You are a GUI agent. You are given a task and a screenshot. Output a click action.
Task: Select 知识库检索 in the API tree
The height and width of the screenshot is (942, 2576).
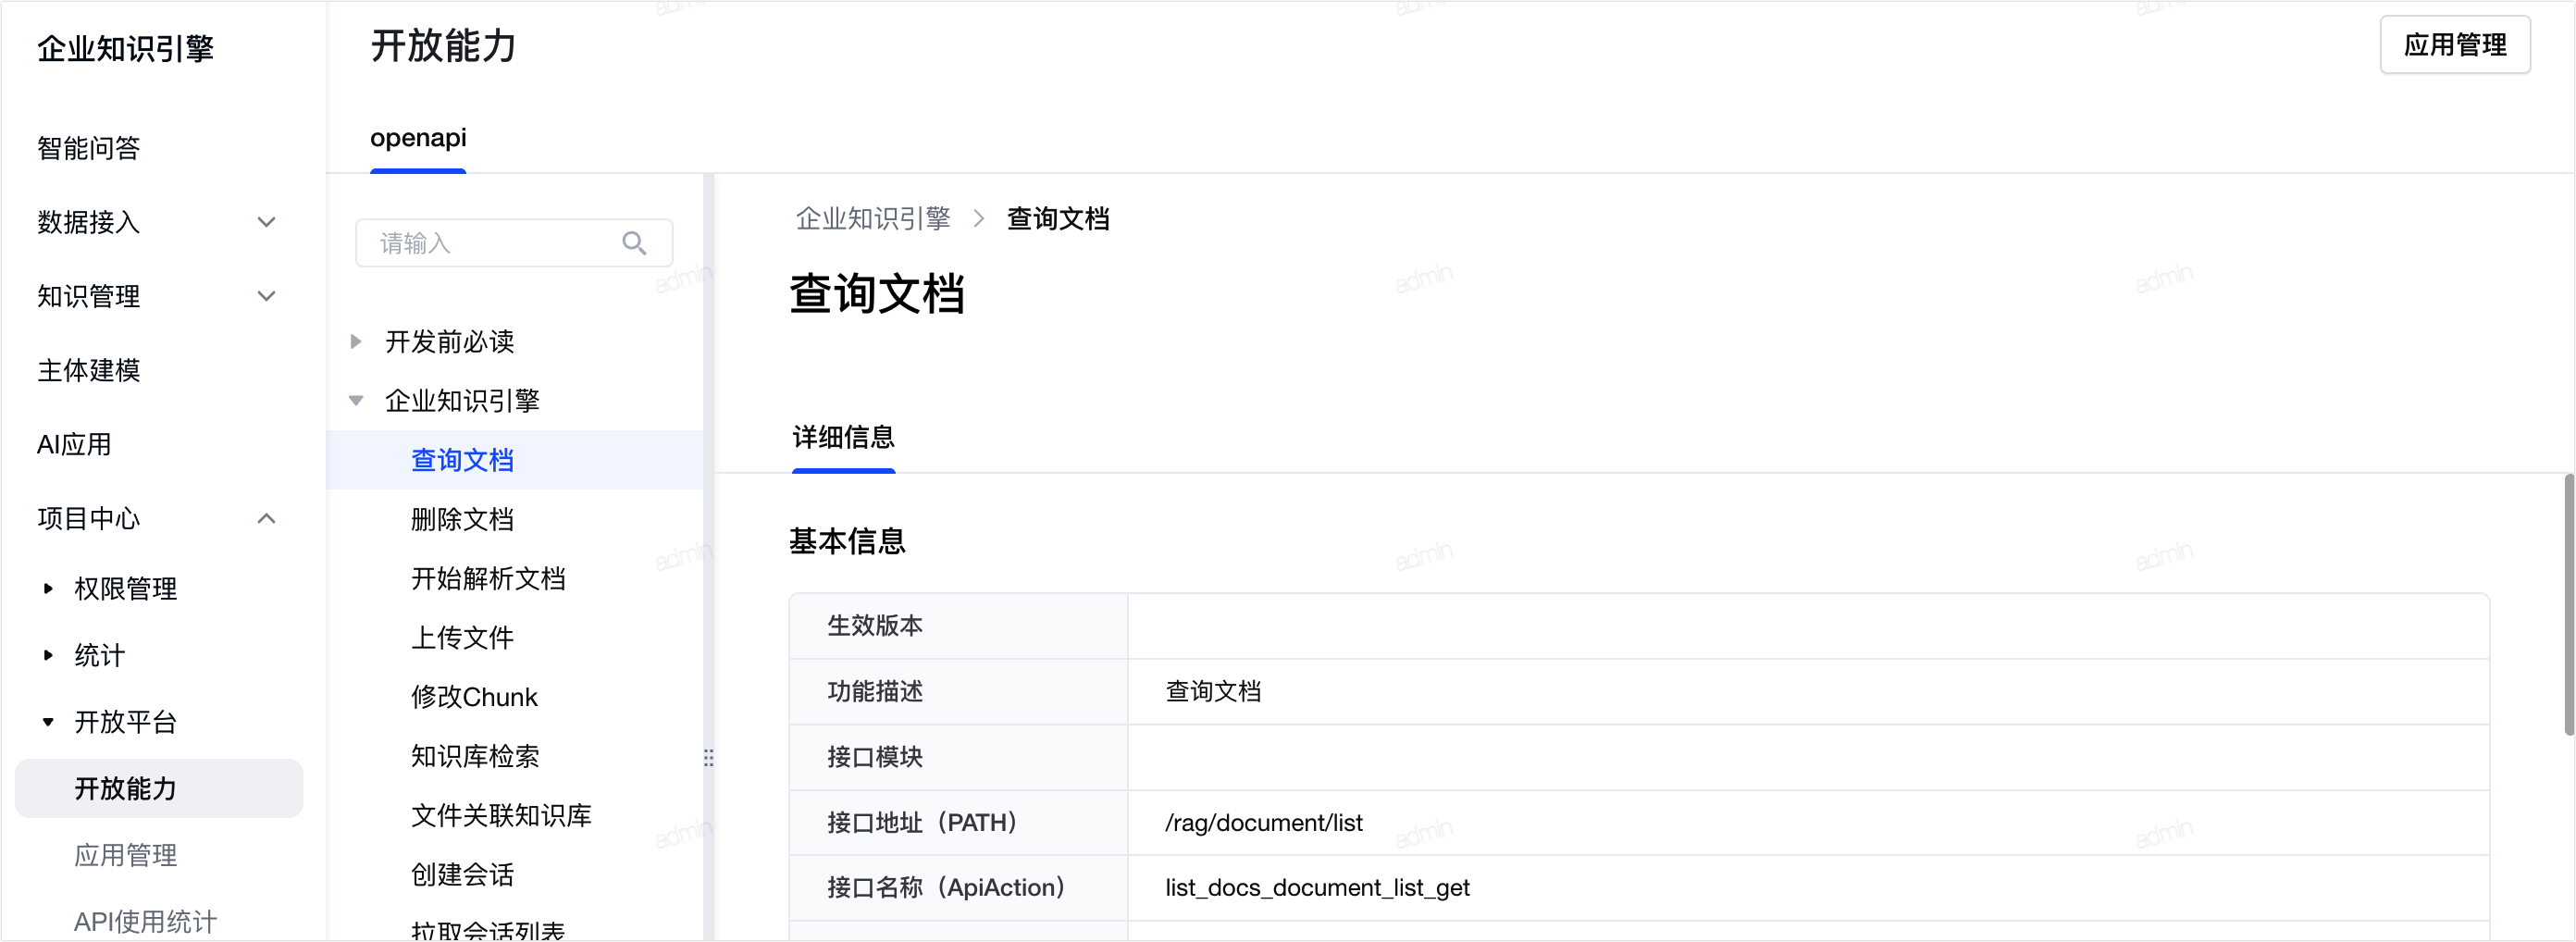coord(476,755)
